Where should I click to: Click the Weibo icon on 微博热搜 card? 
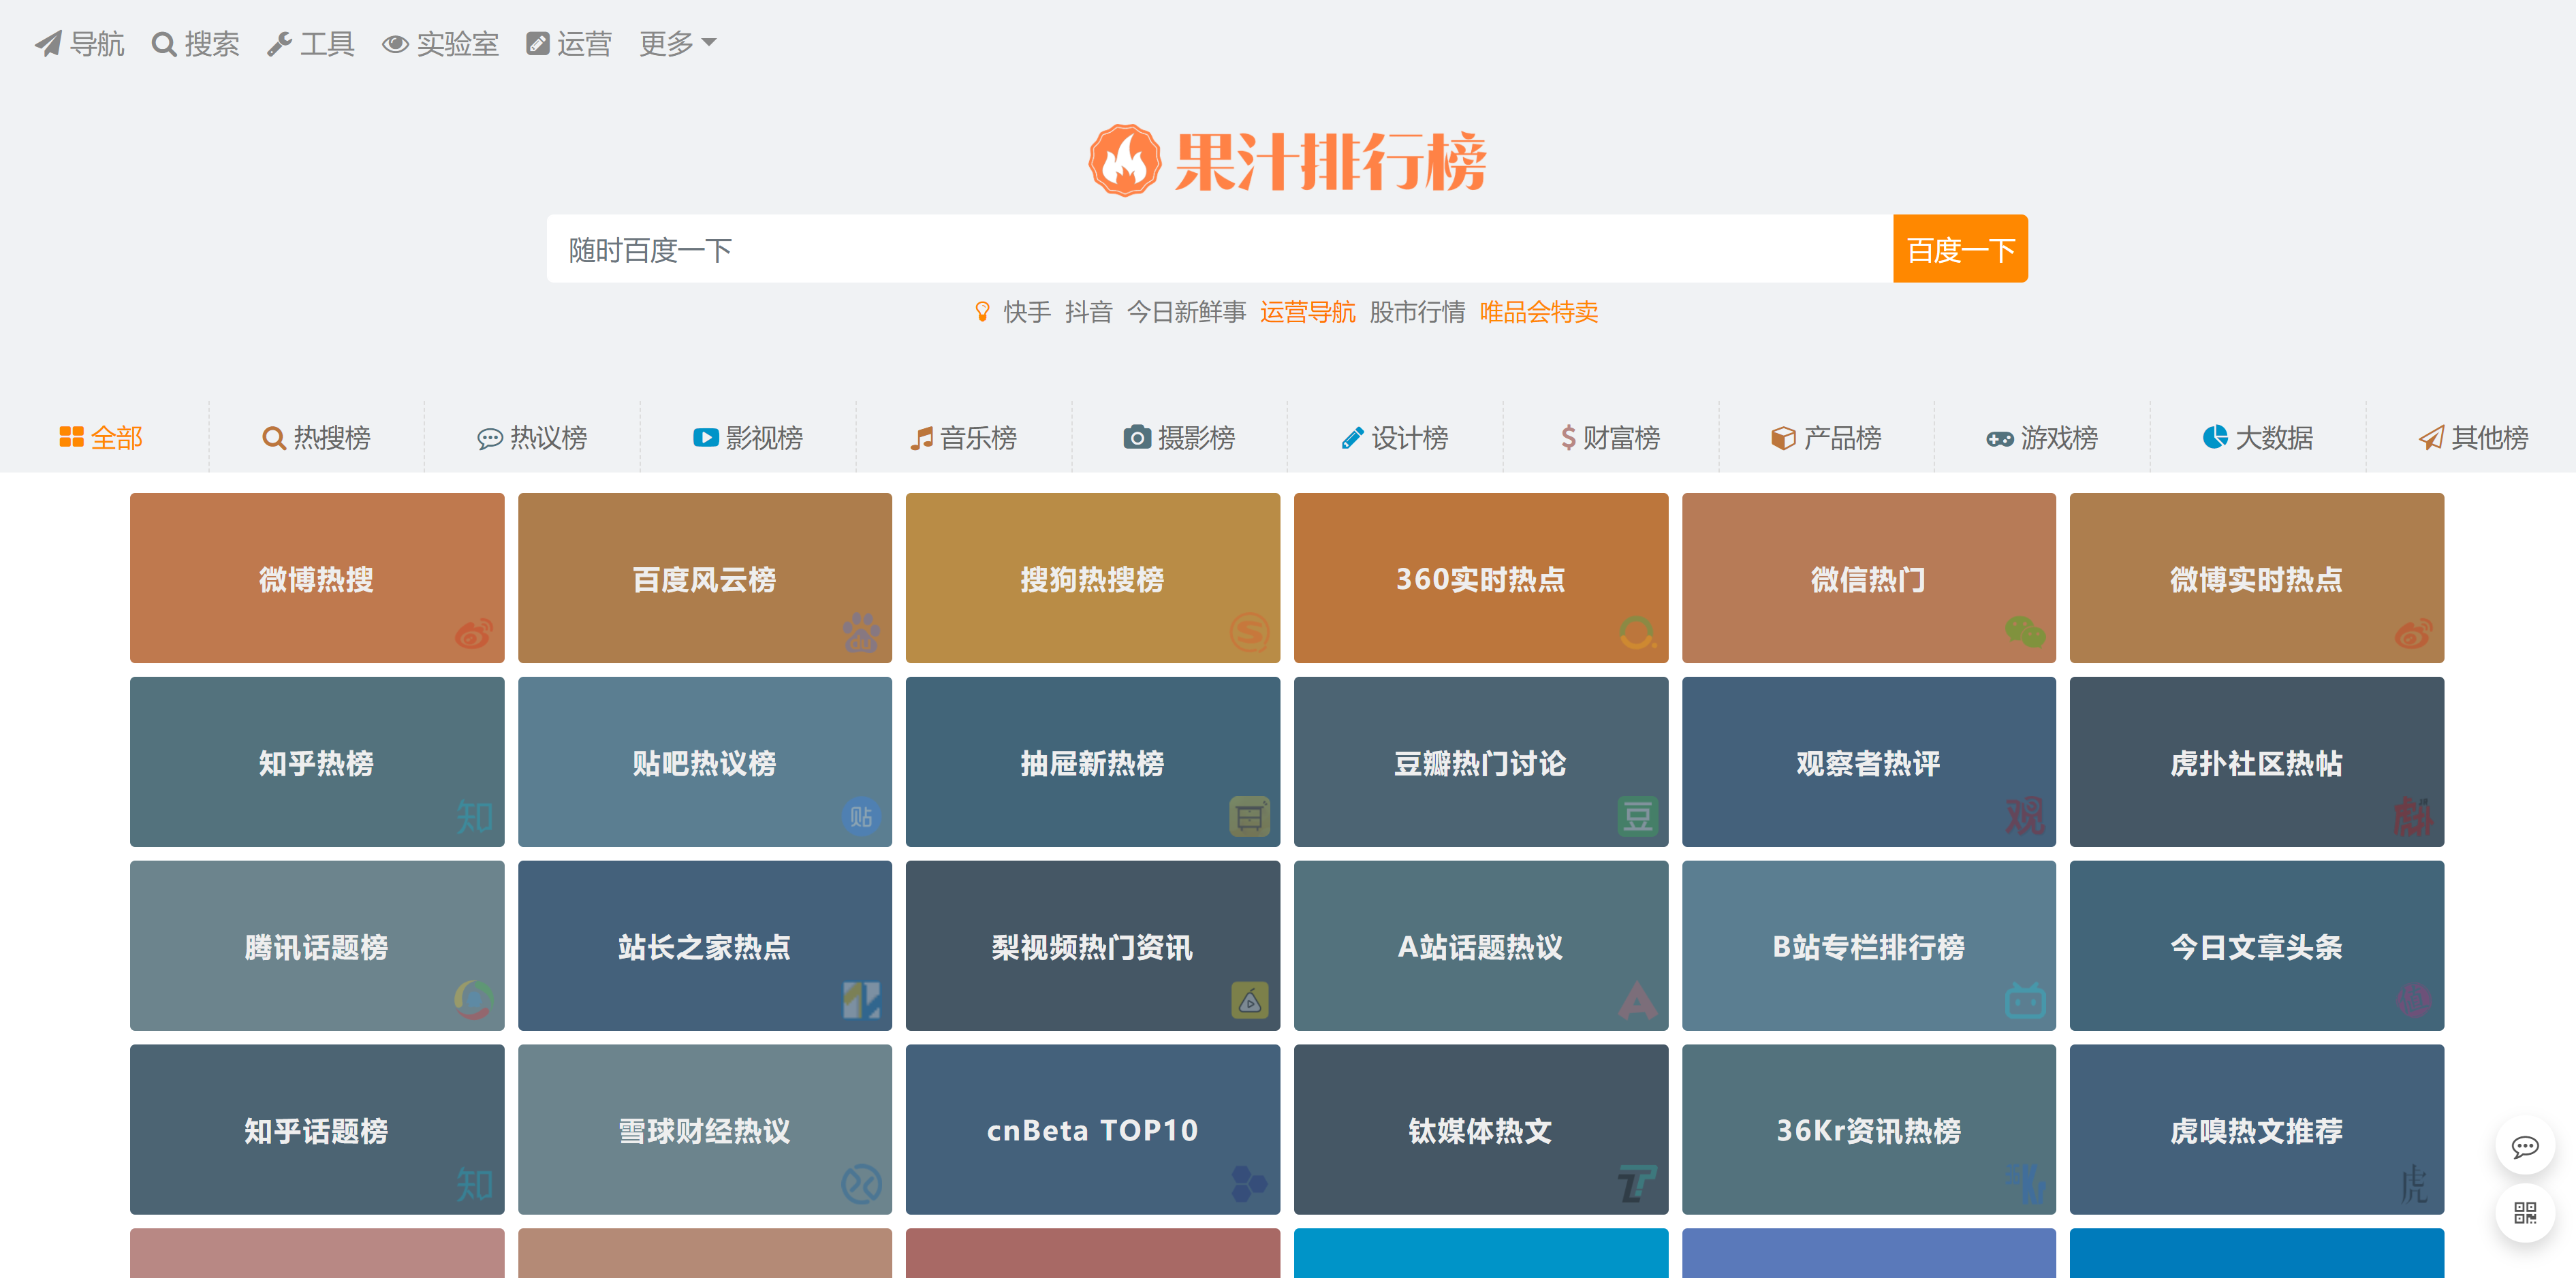tap(473, 633)
